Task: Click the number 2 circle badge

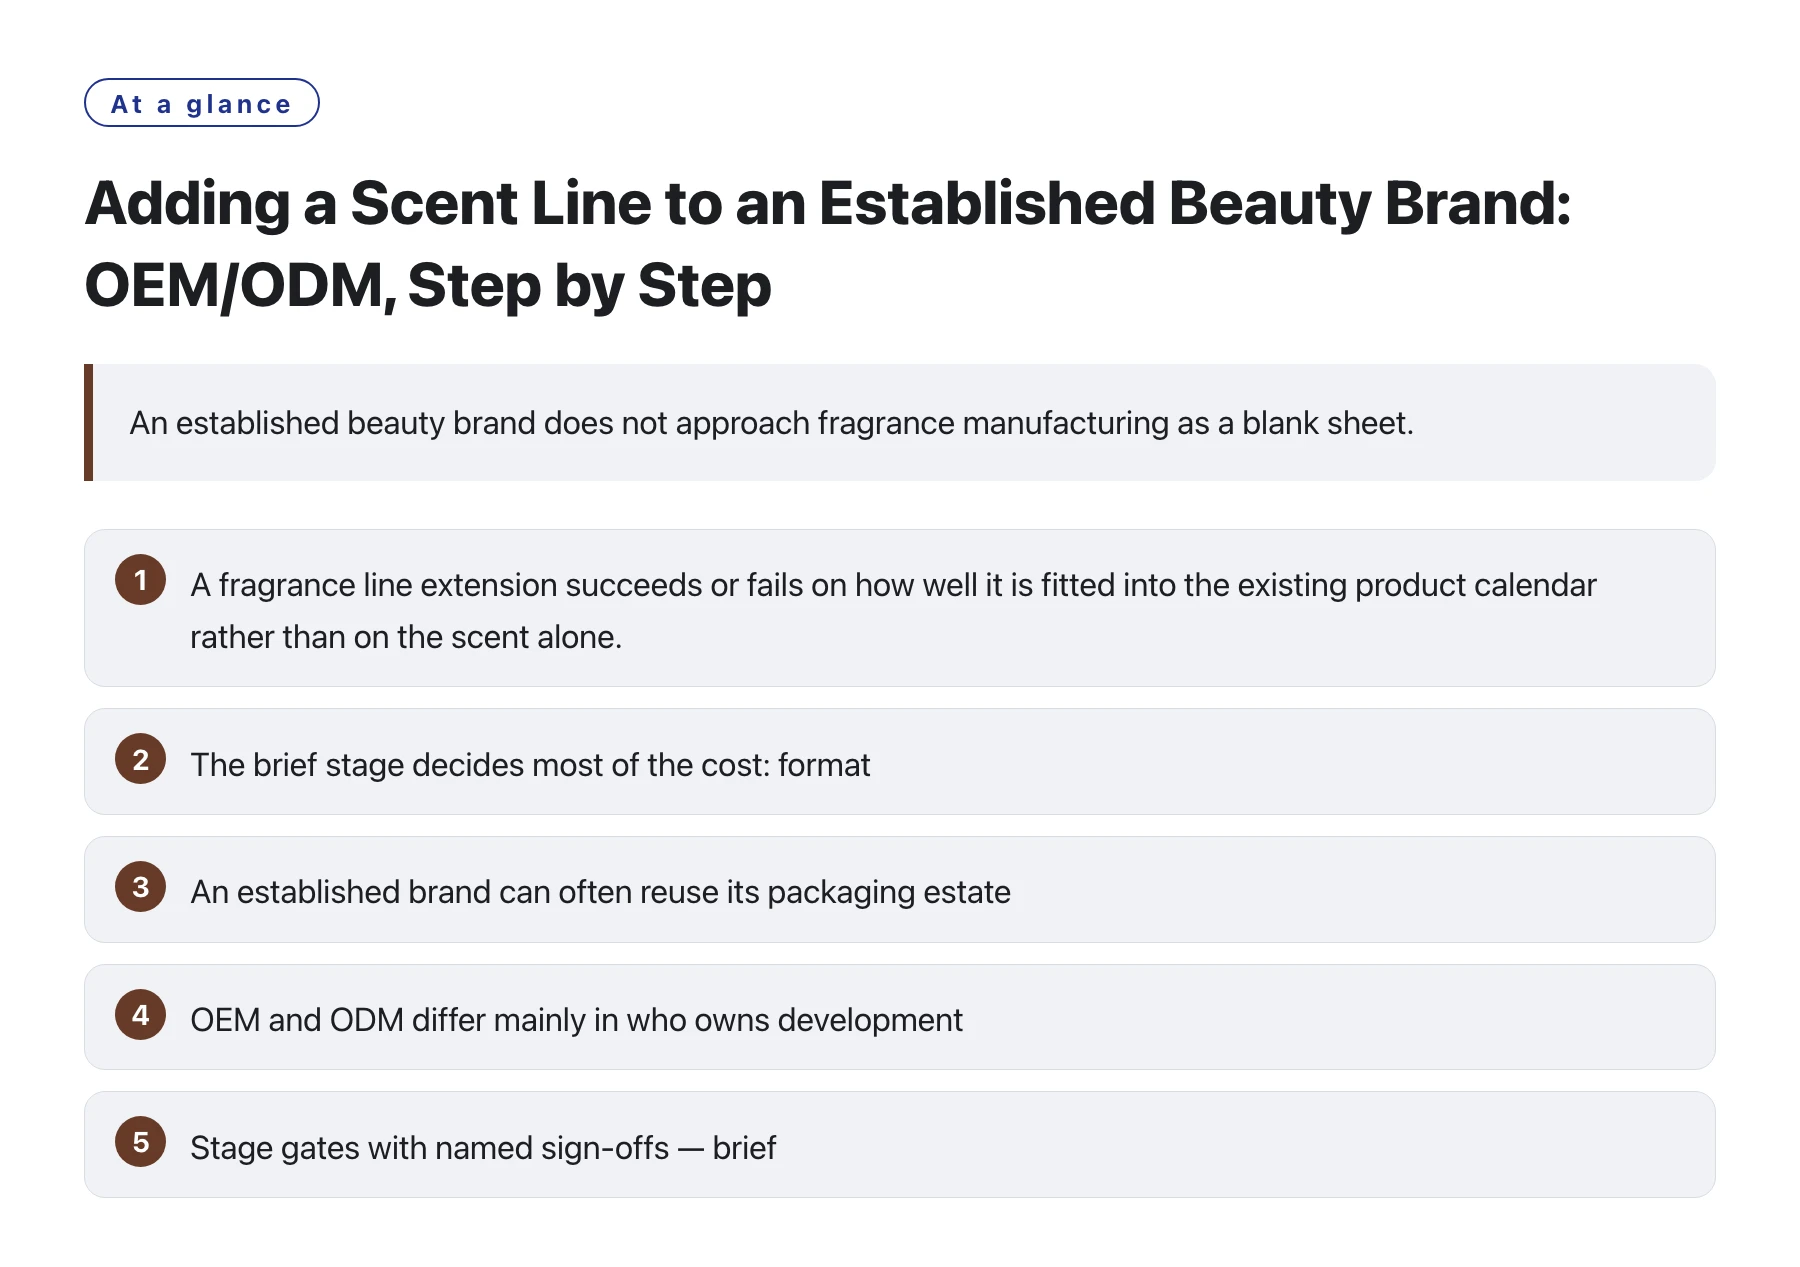Action: tap(140, 759)
